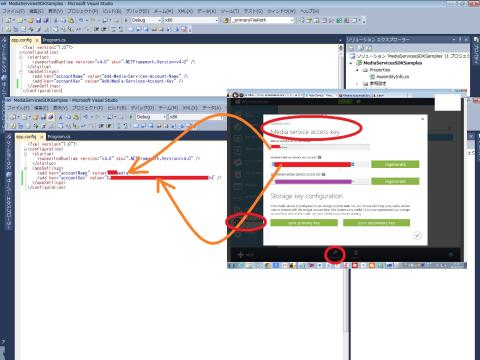Open プロジェクト(P) menu in back window
The height and width of the screenshot is (360, 480).
[82, 11]
